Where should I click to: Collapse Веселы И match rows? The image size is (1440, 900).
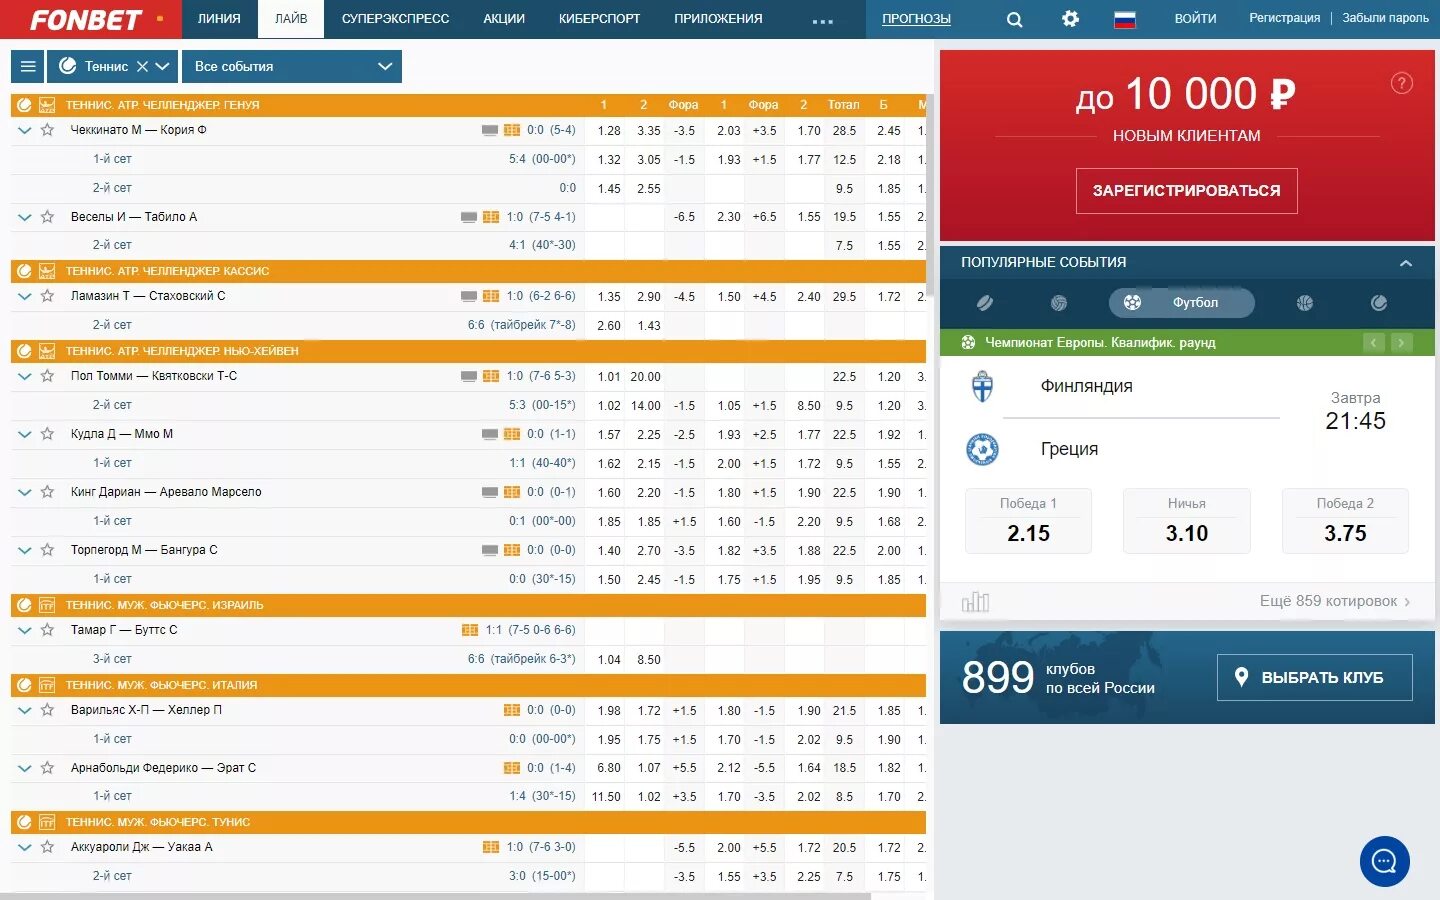(25, 217)
